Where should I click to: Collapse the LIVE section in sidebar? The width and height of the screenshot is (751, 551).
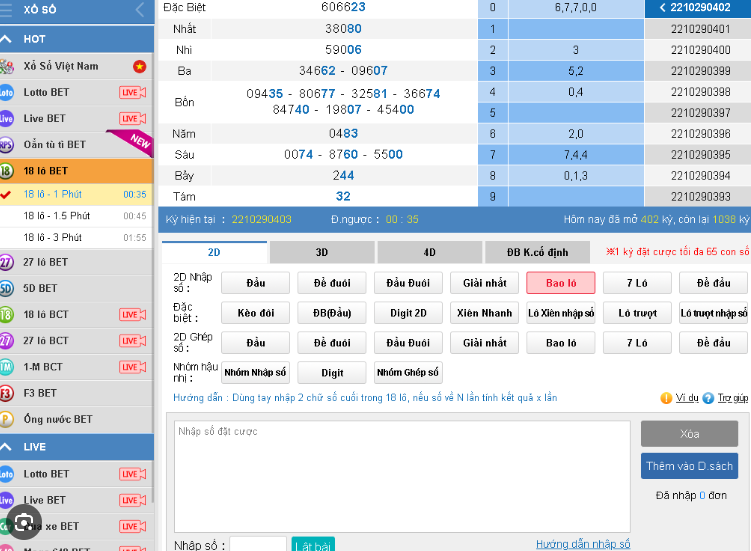pos(9,446)
